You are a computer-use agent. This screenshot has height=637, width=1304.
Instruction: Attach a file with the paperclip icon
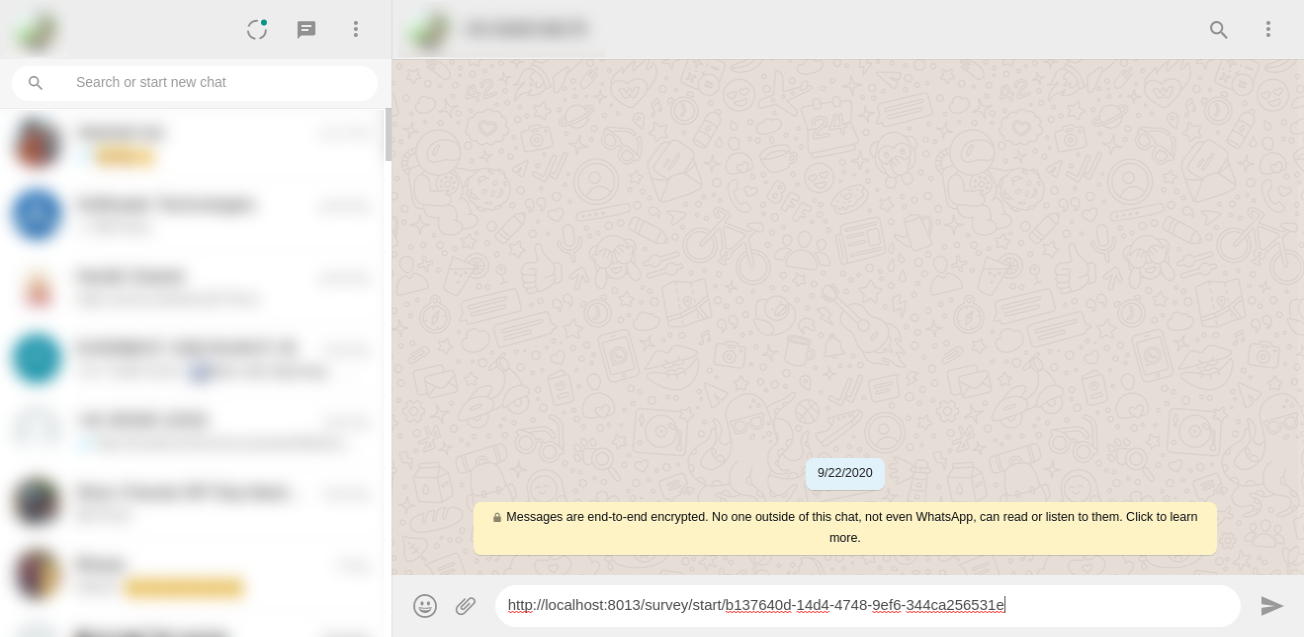(x=465, y=606)
